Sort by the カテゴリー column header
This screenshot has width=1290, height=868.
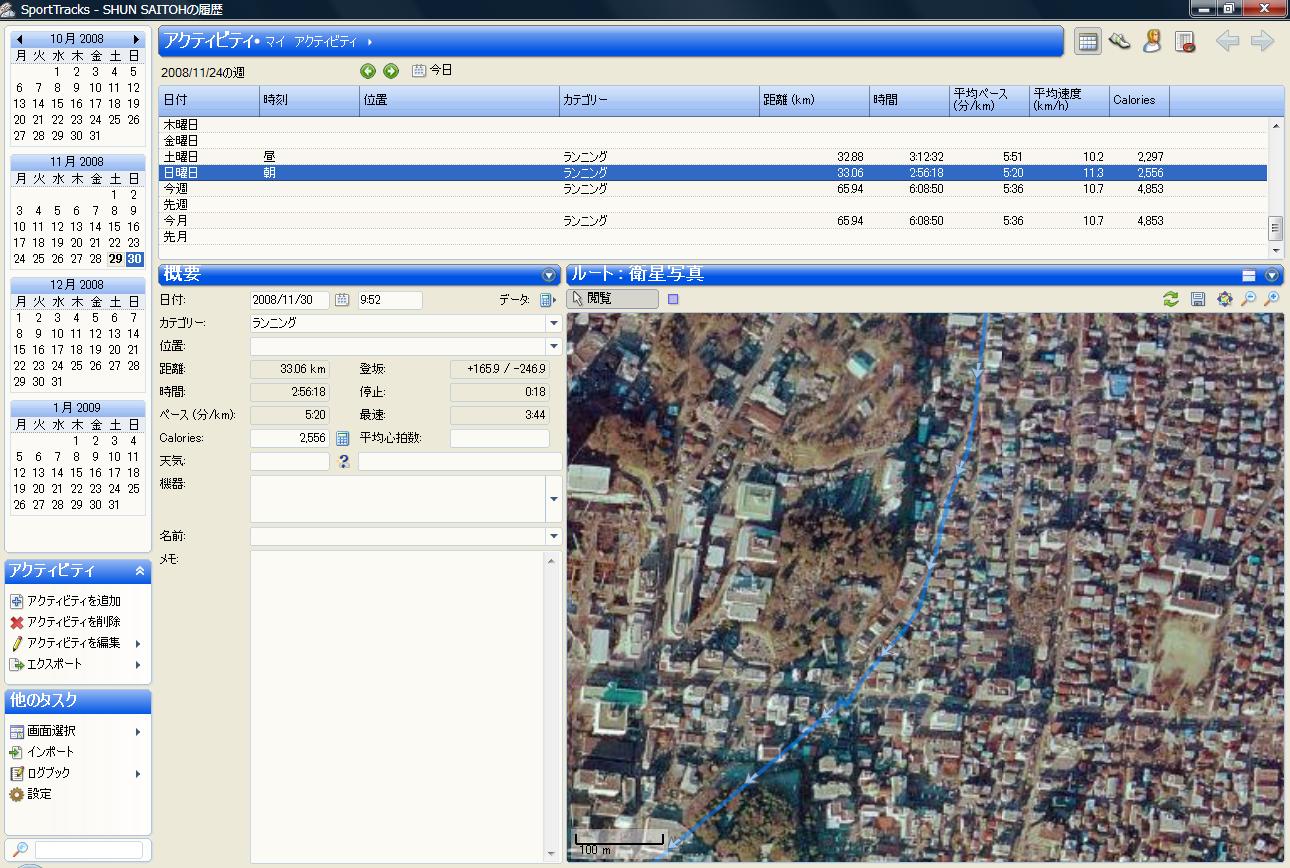coord(659,100)
